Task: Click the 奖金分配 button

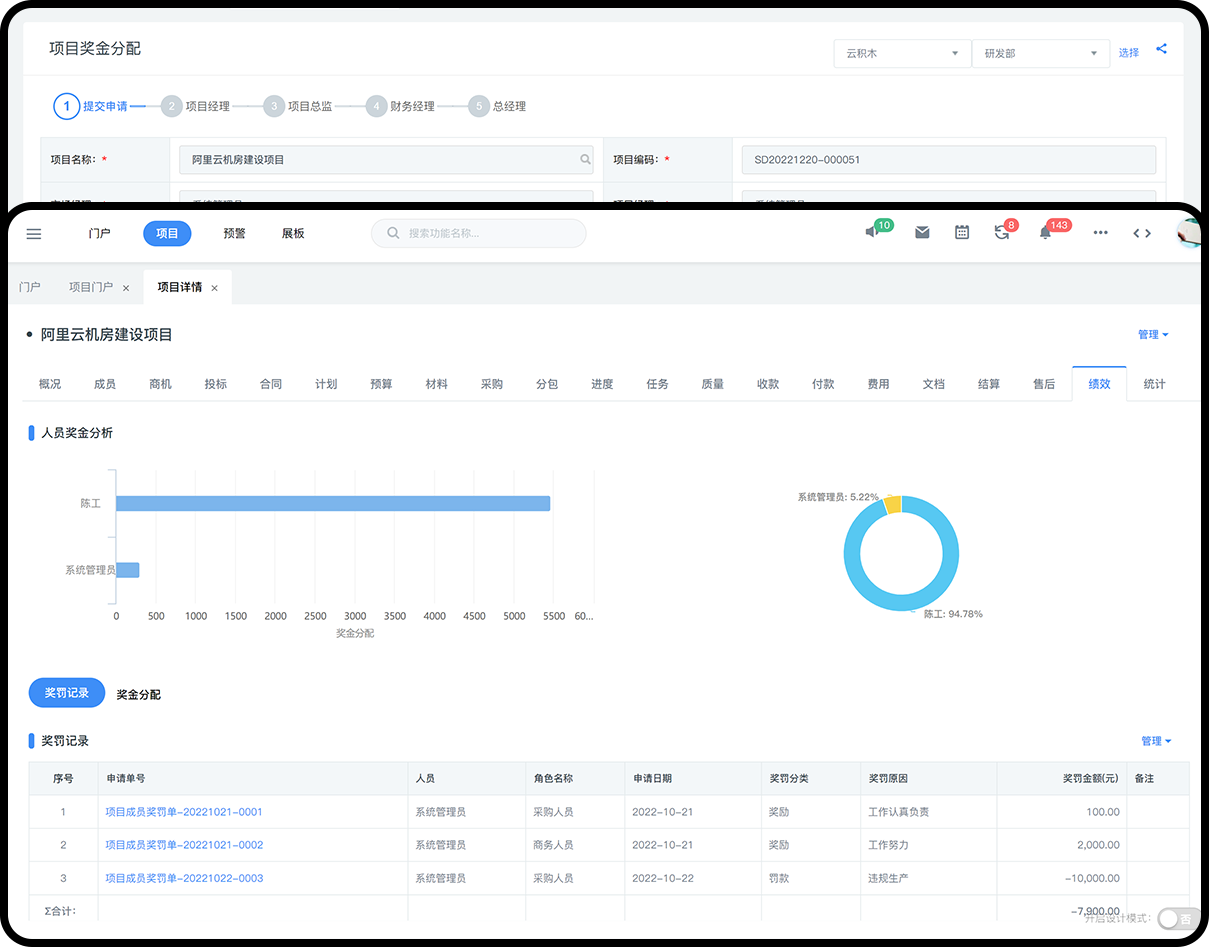Action: click(x=138, y=694)
